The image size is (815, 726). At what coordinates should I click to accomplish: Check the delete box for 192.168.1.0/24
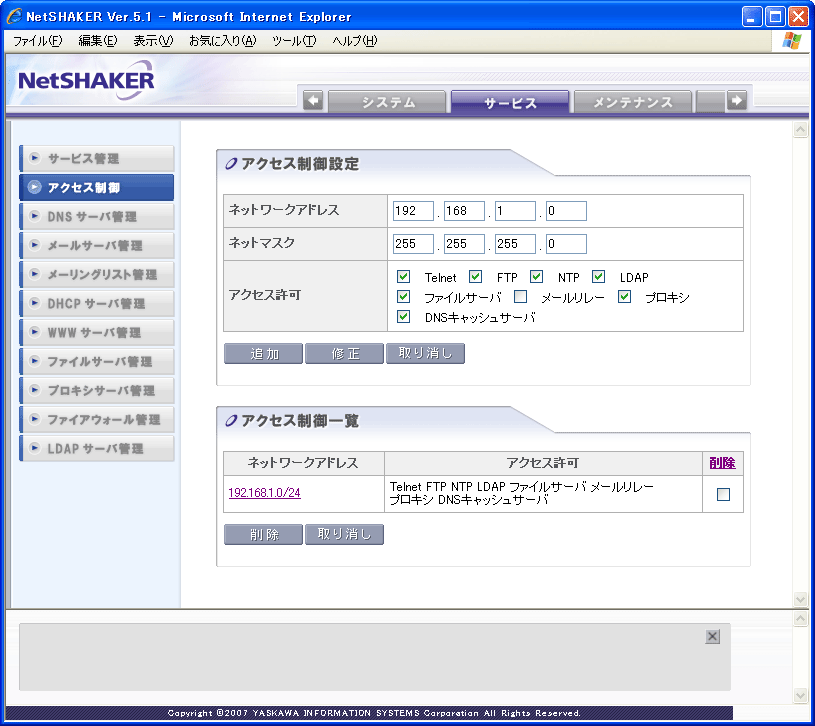[723, 494]
